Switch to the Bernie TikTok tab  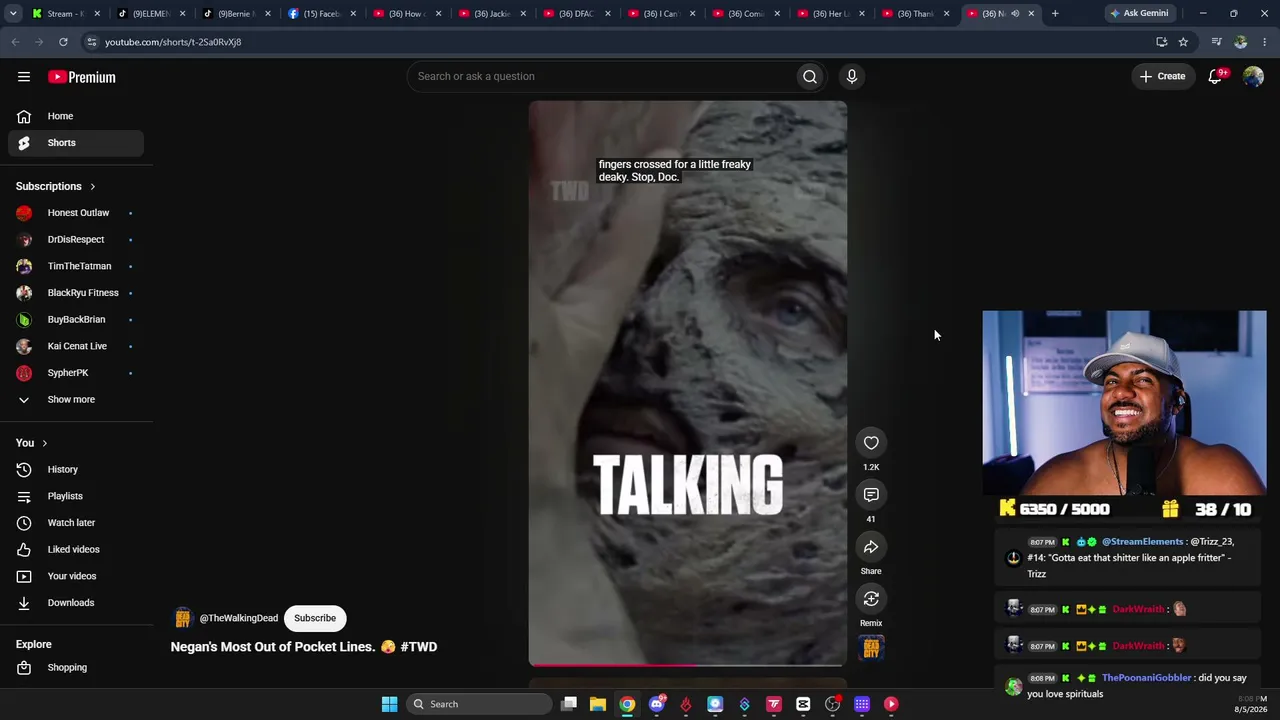point(236,13)
